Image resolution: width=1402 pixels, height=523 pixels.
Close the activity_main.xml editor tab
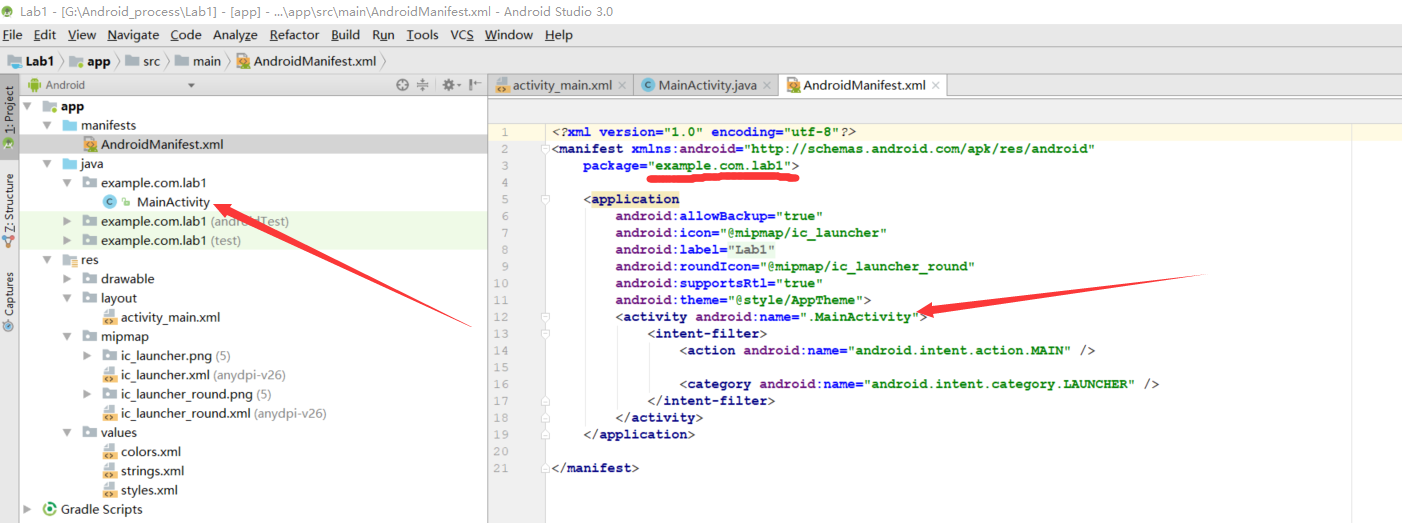tap(622, 86)
